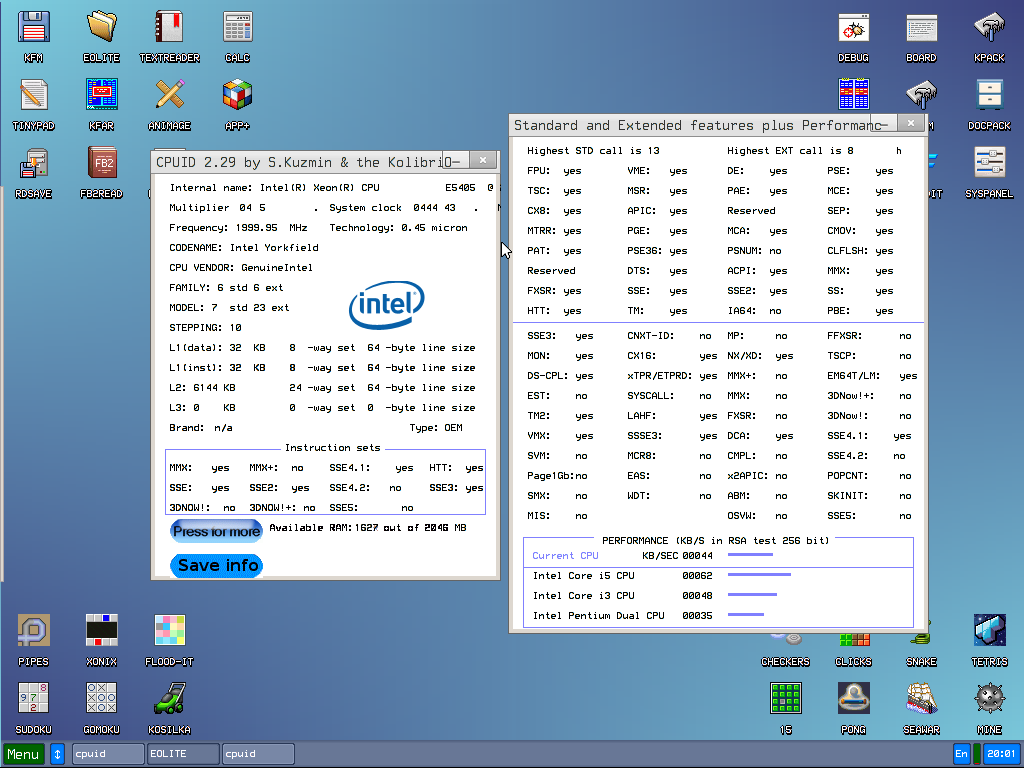This screenshot has width=1024, height=768.
Task: Click the 'Press for more' button
Action: point(216,531)
